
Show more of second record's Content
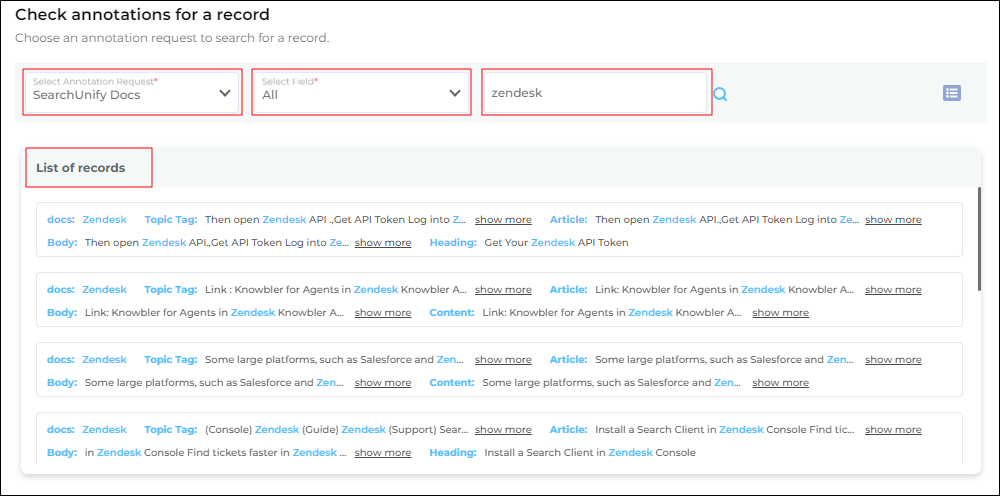(780, 312)
